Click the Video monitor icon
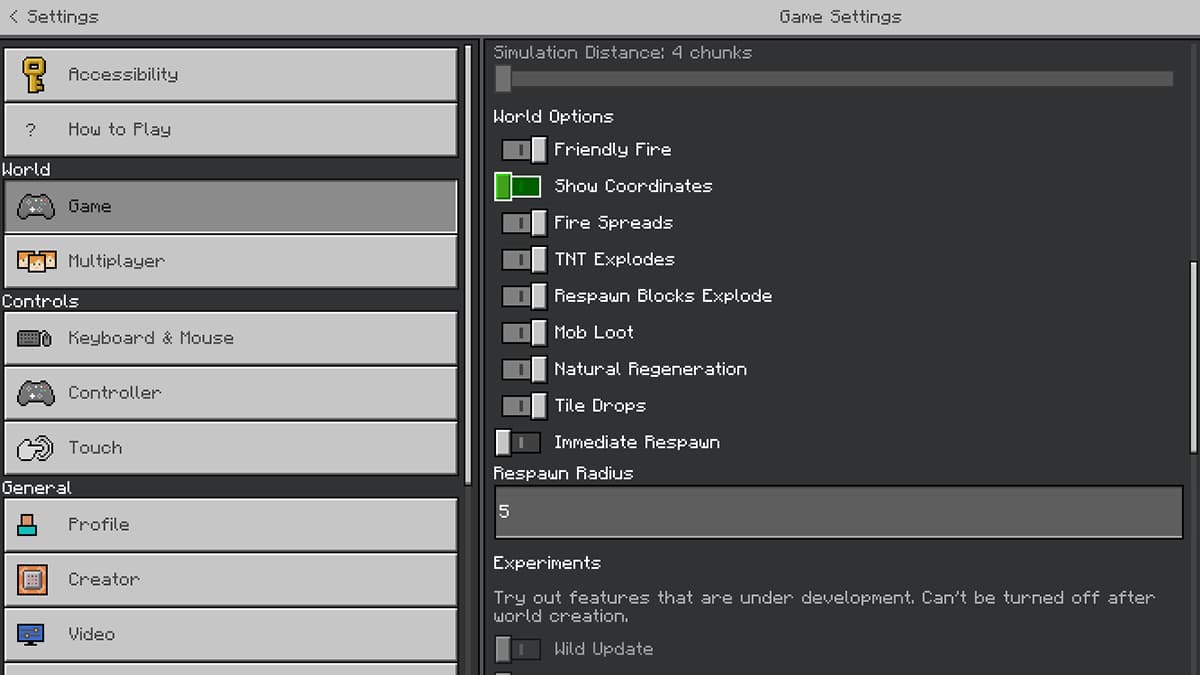This screenshot has width=1200, height=675. tap(30, 634)
